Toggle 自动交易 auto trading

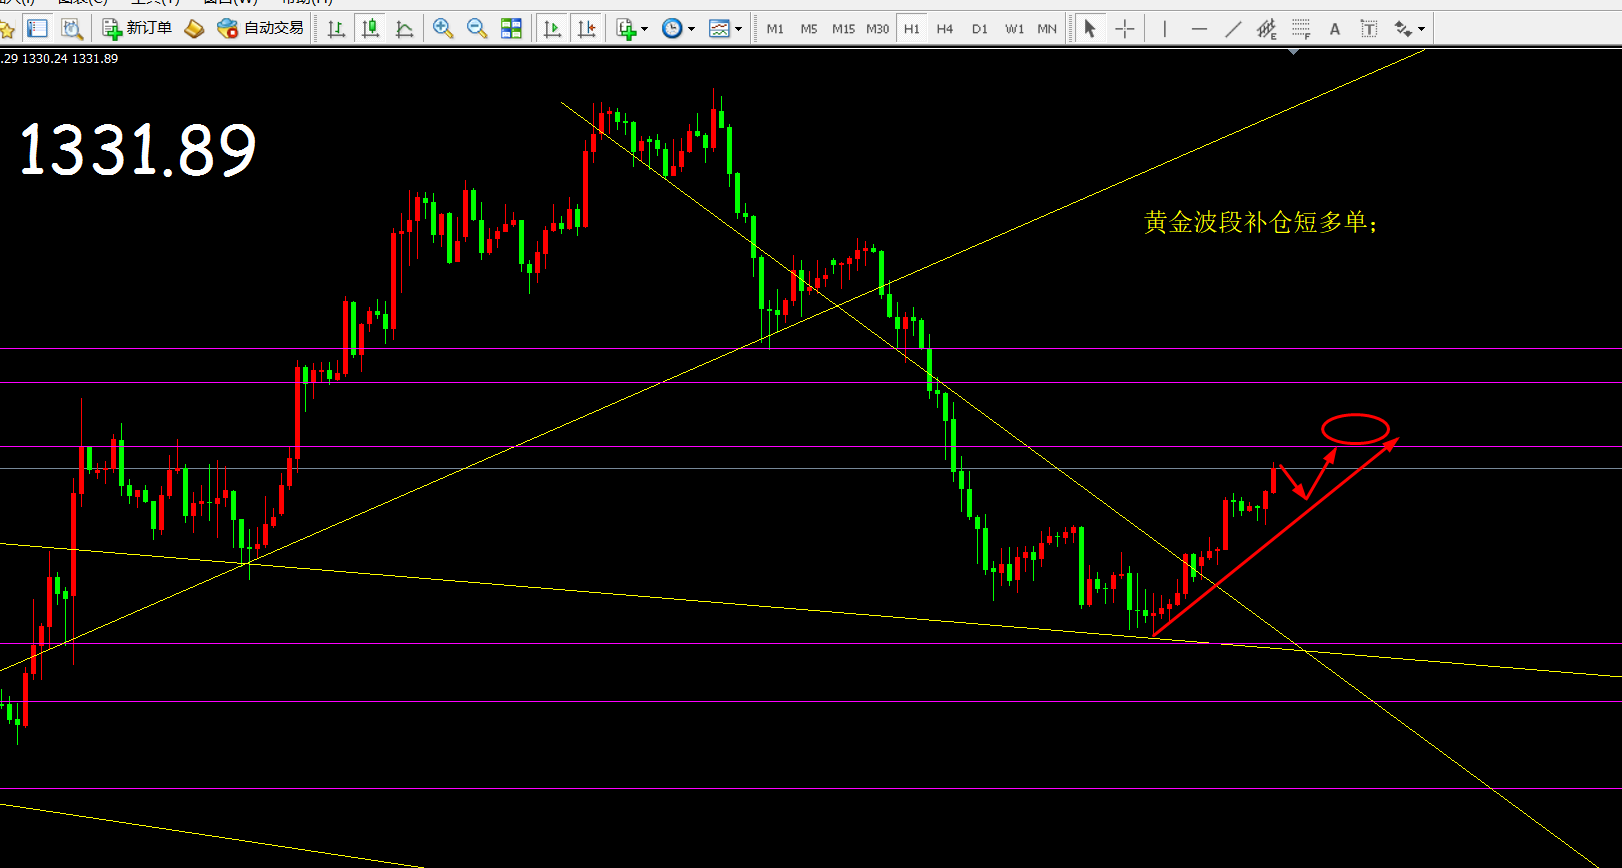260,28
